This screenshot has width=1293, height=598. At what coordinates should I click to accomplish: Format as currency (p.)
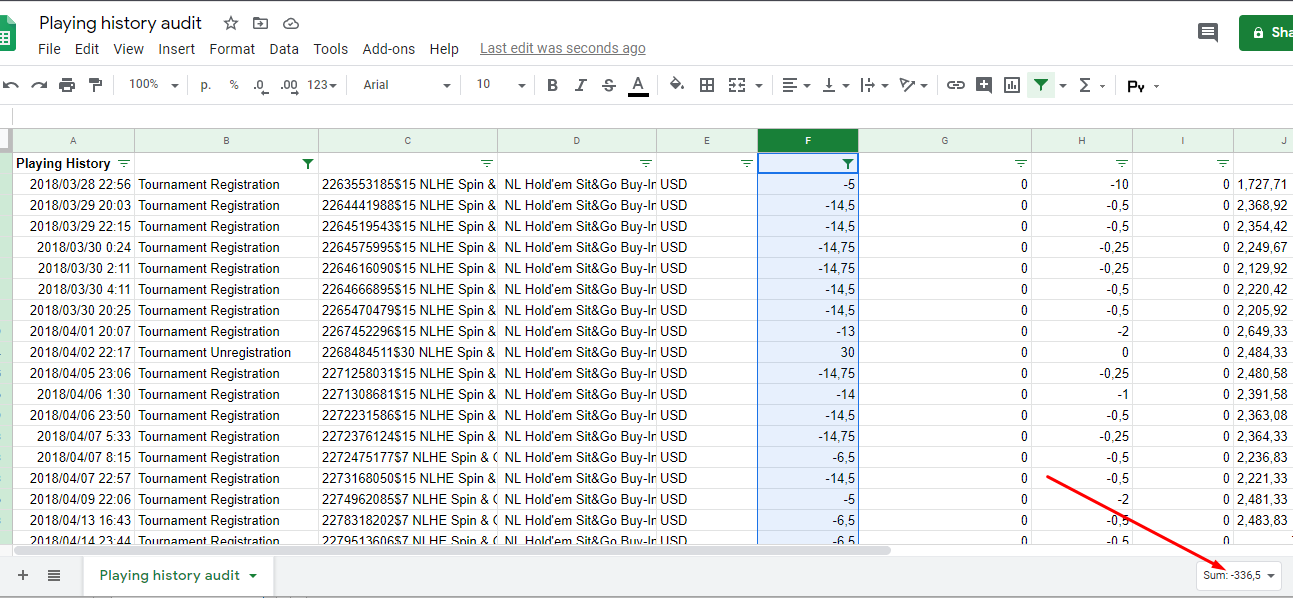[x=206, y=85]
